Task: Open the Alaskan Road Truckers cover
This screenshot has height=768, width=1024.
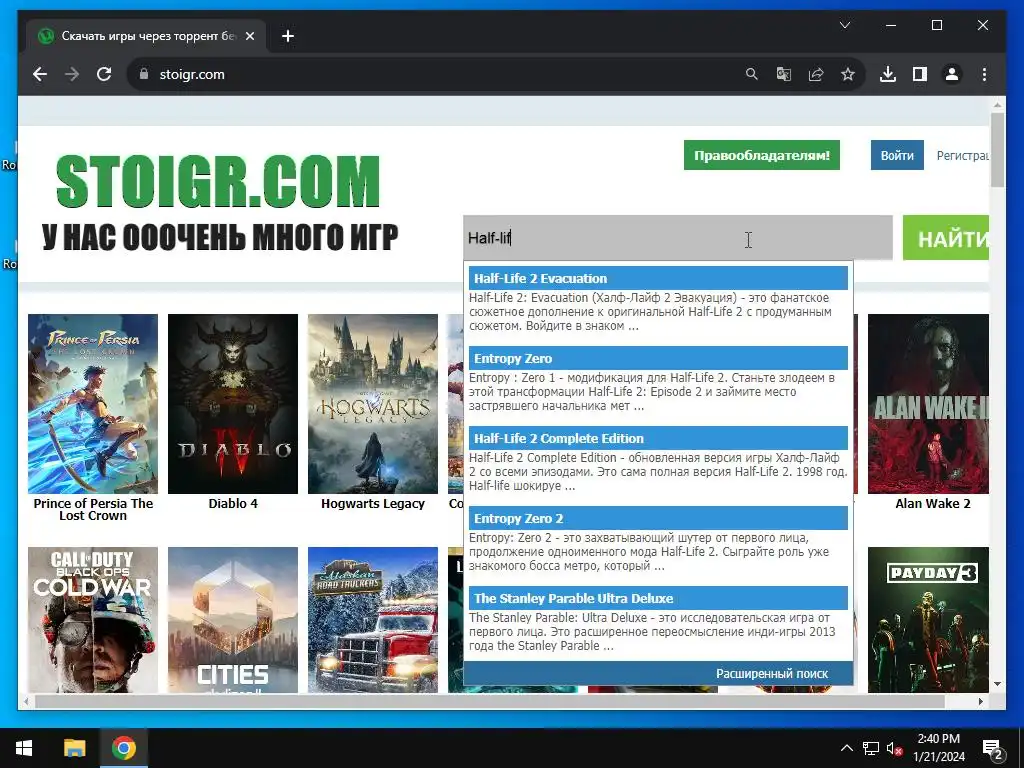Action: pyautogui.click(x=373, y=620)
